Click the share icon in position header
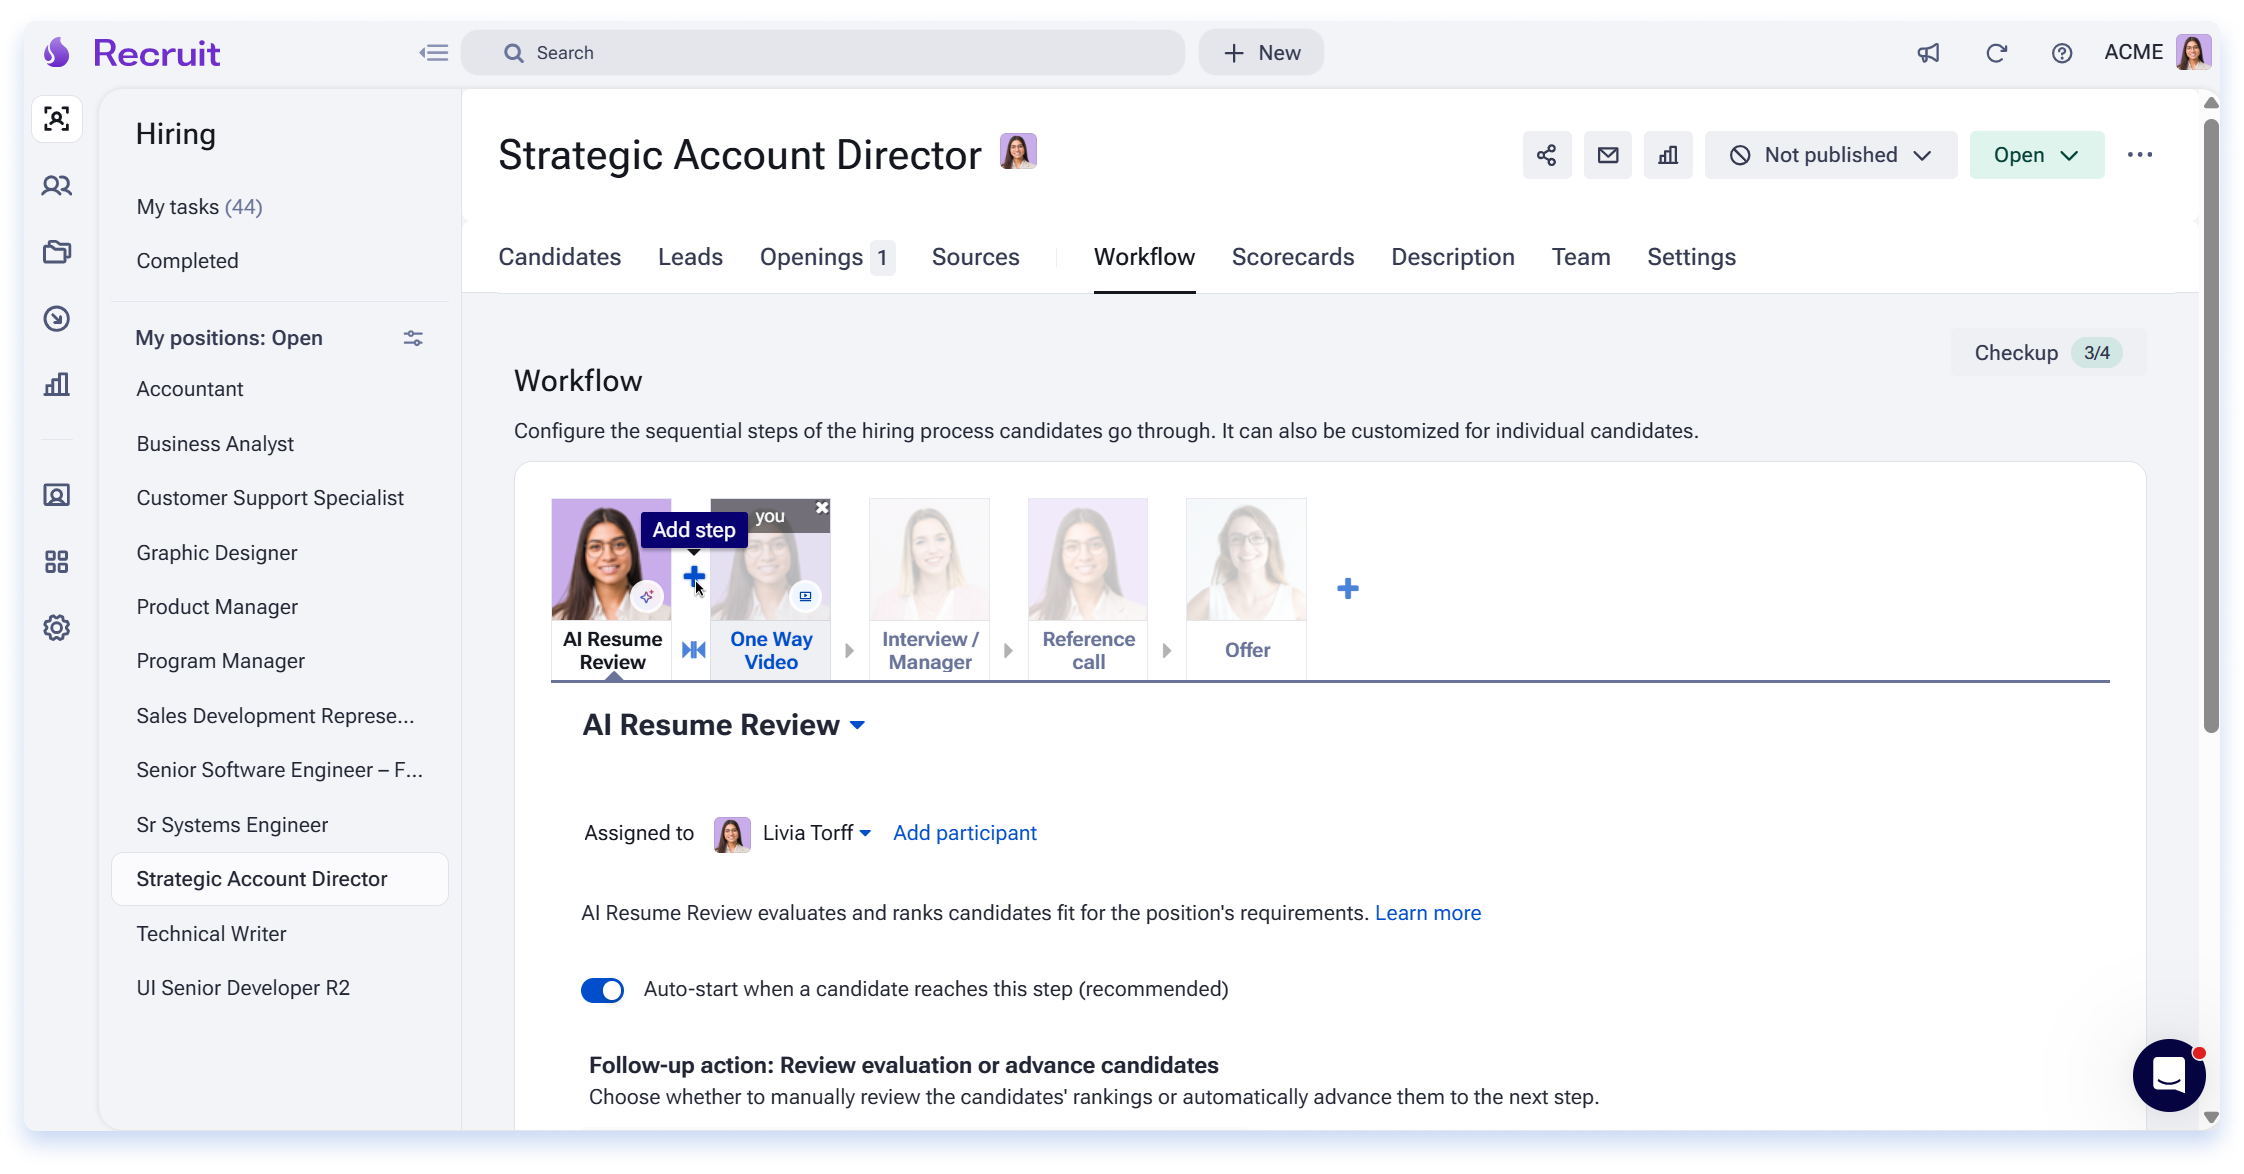 point(1546,155)
